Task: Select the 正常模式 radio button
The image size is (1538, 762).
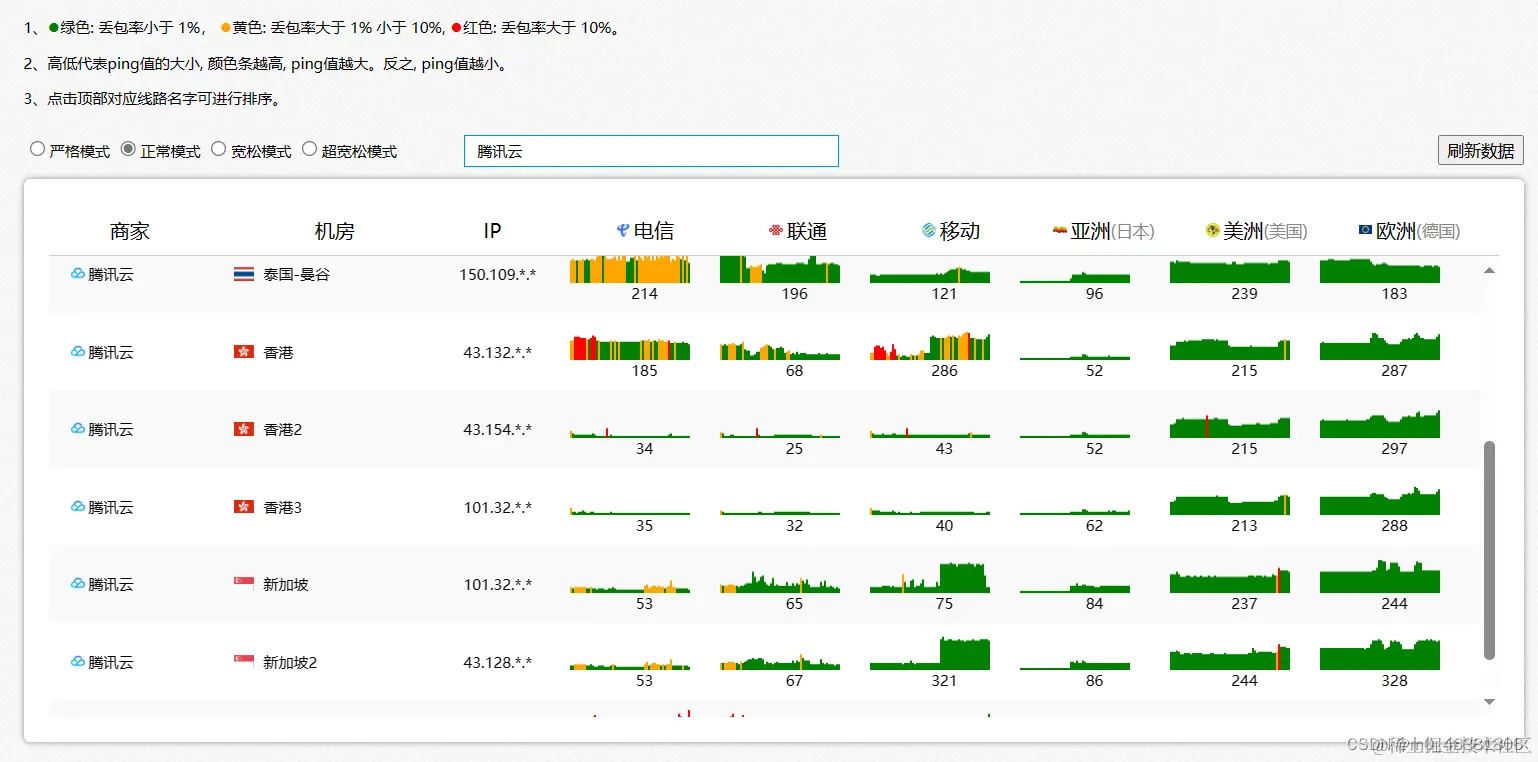Action: pos(128,149)
